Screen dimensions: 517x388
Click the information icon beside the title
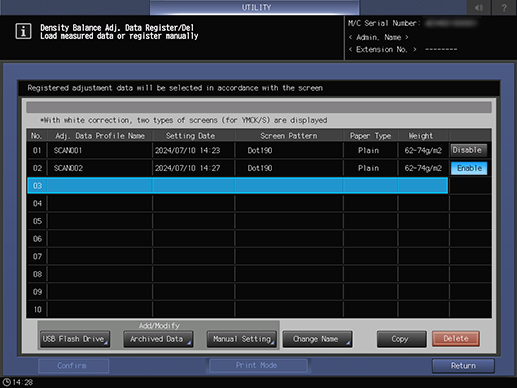[23, 31]
